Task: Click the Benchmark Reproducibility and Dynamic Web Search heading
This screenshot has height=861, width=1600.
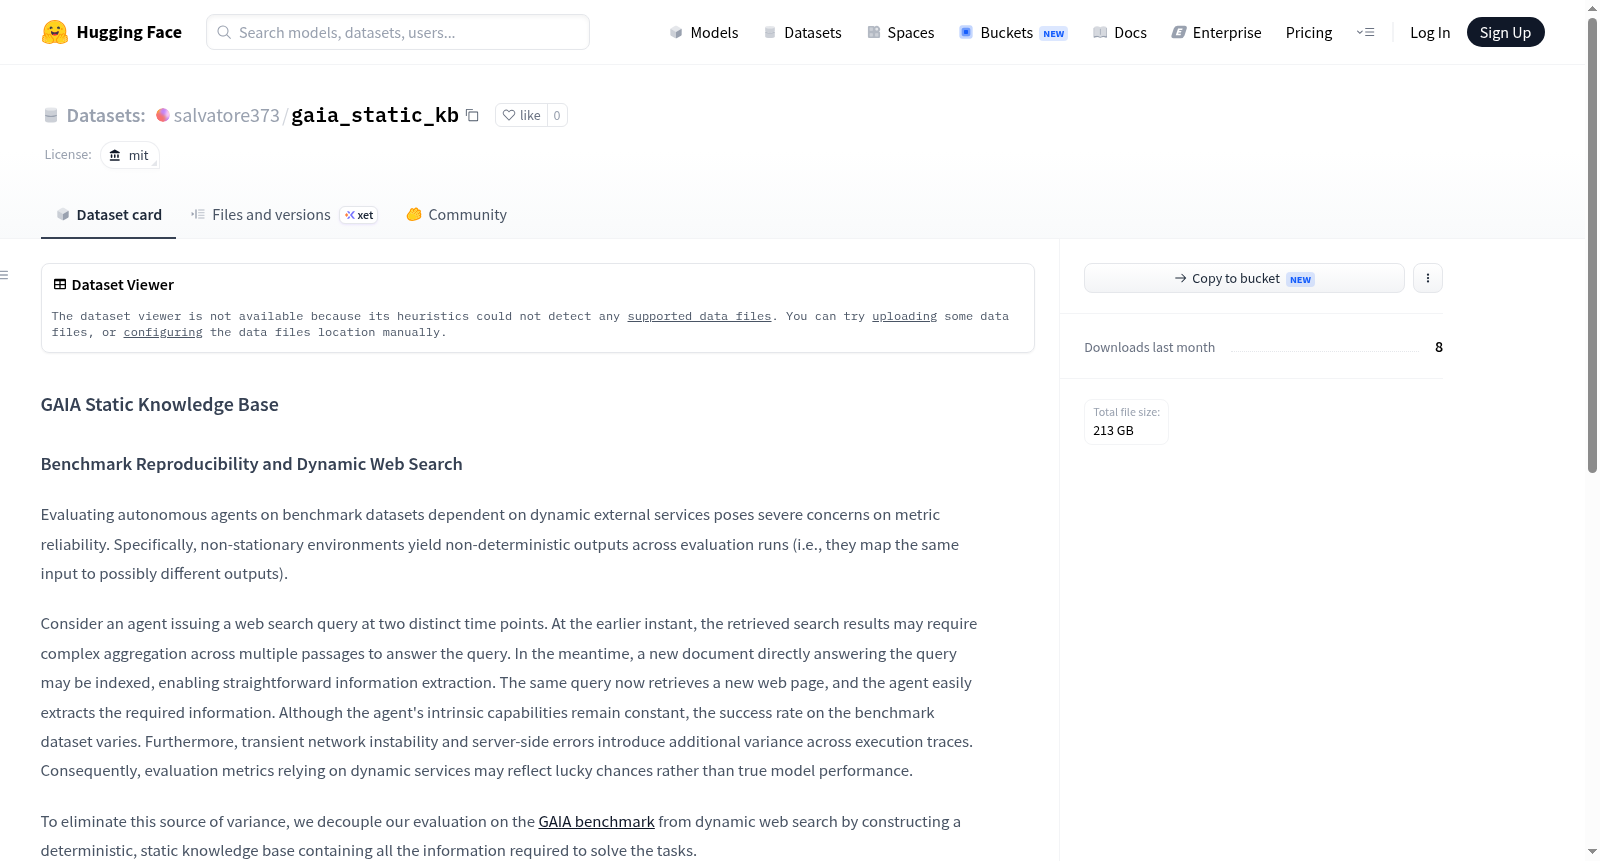Action: [251, 464]
